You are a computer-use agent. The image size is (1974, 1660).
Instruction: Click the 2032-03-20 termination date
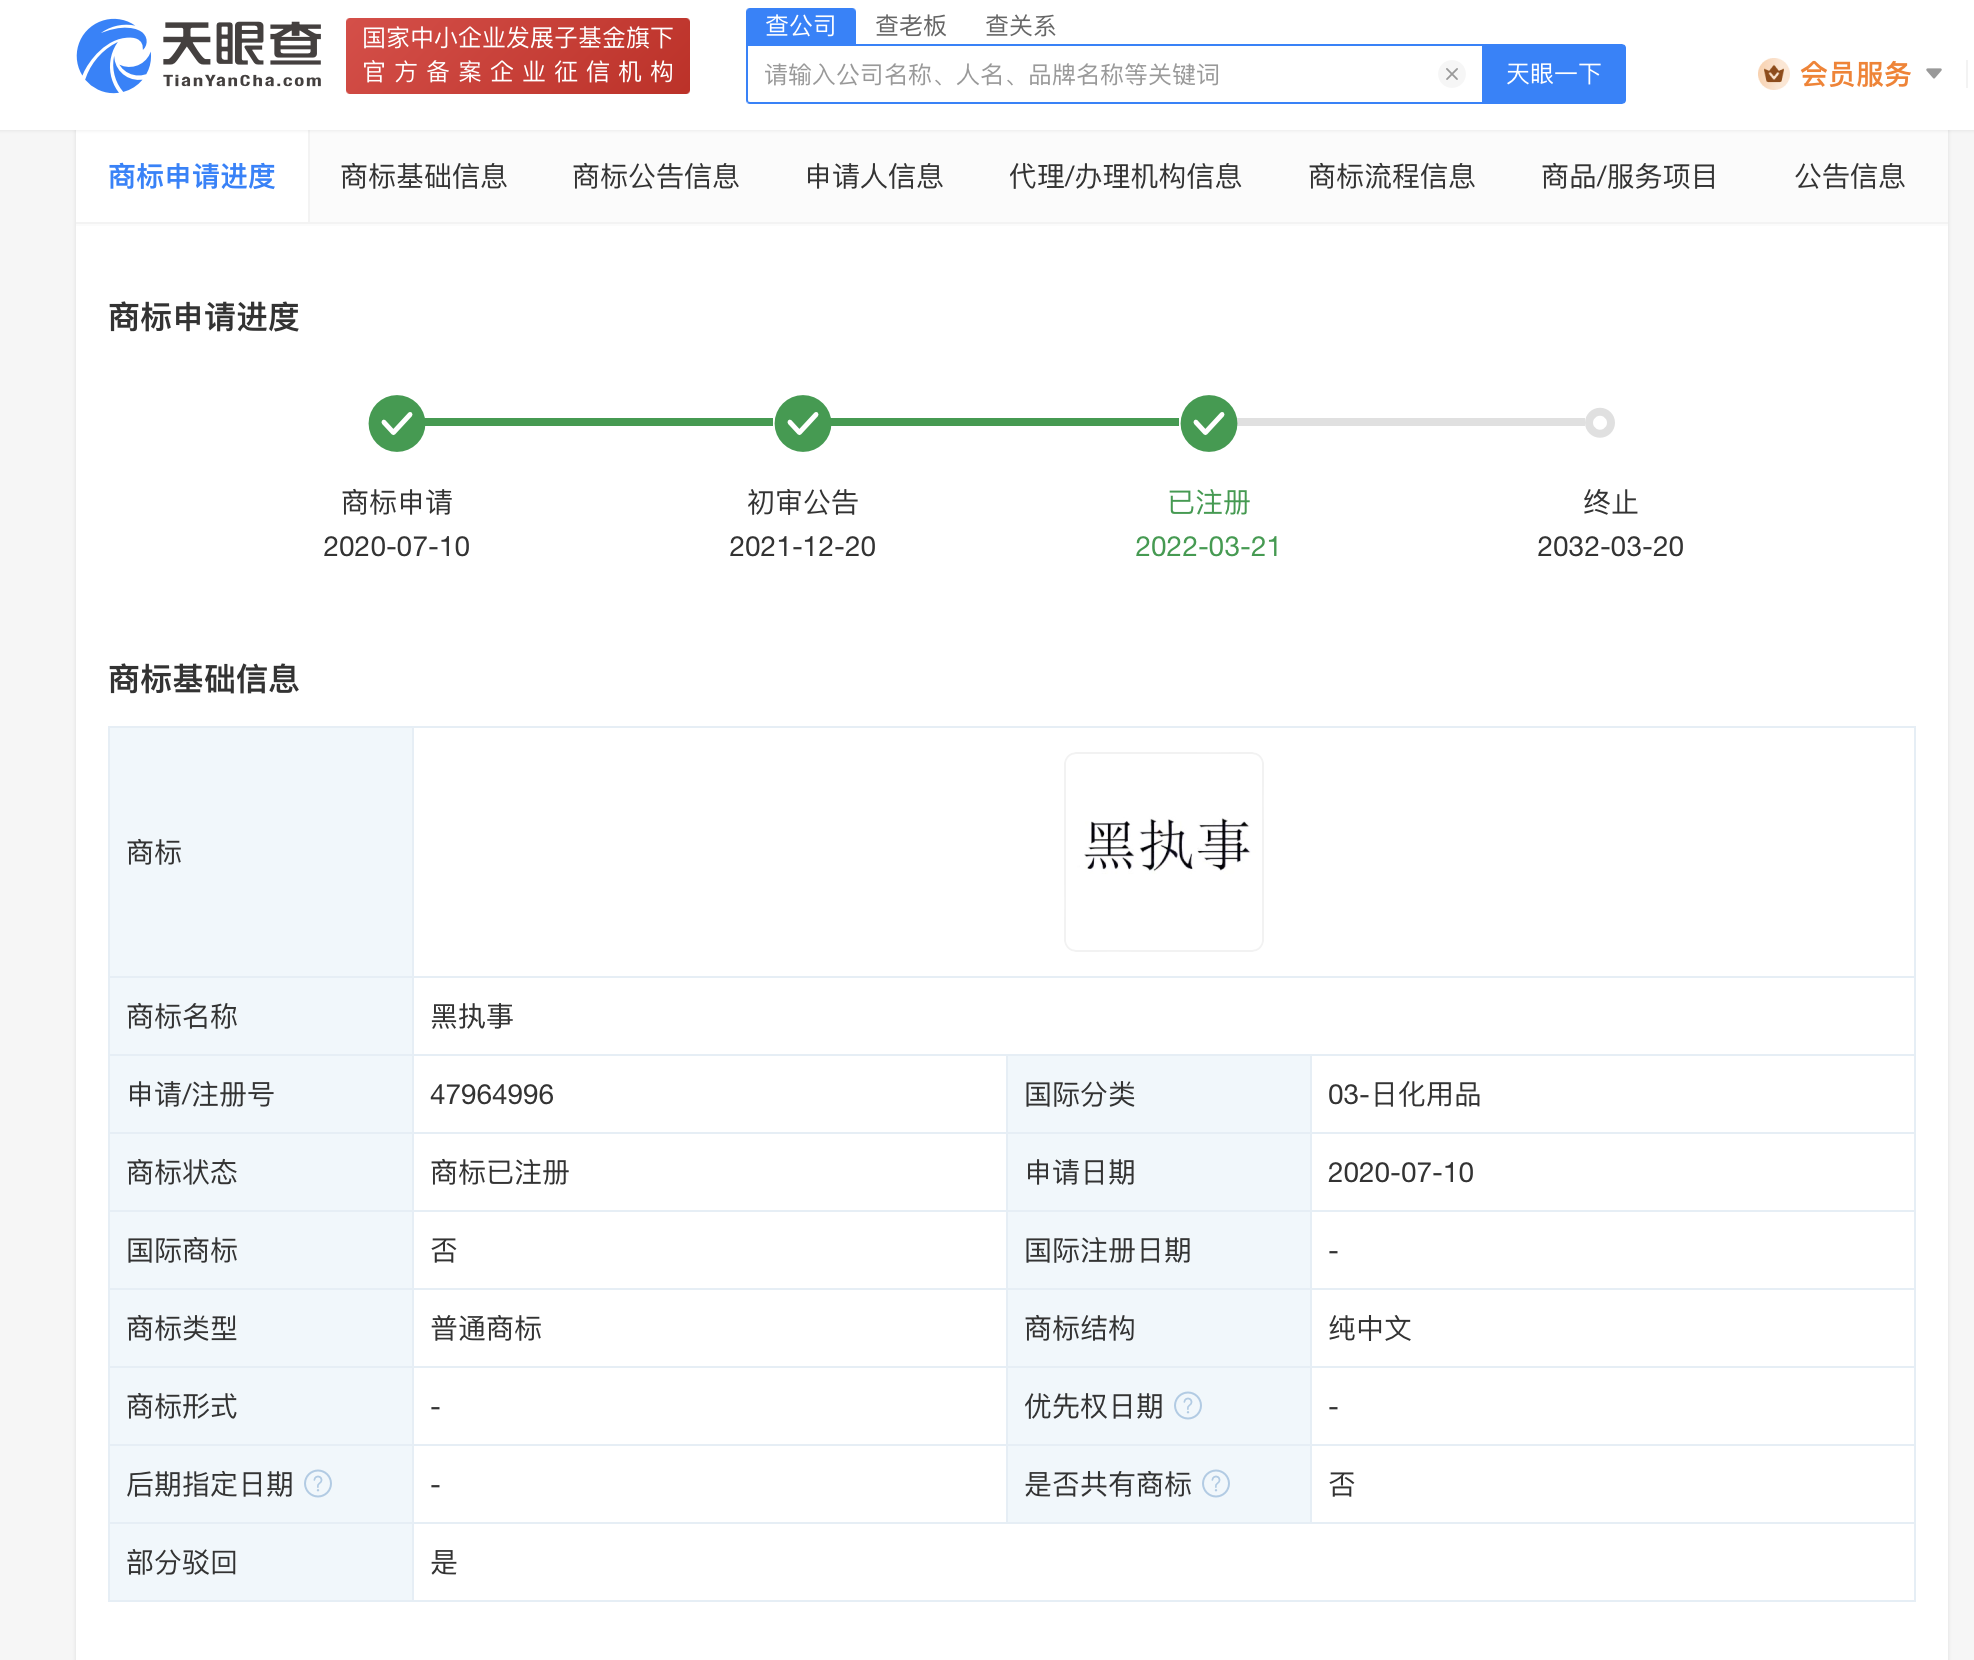[x=1610, y=546]
